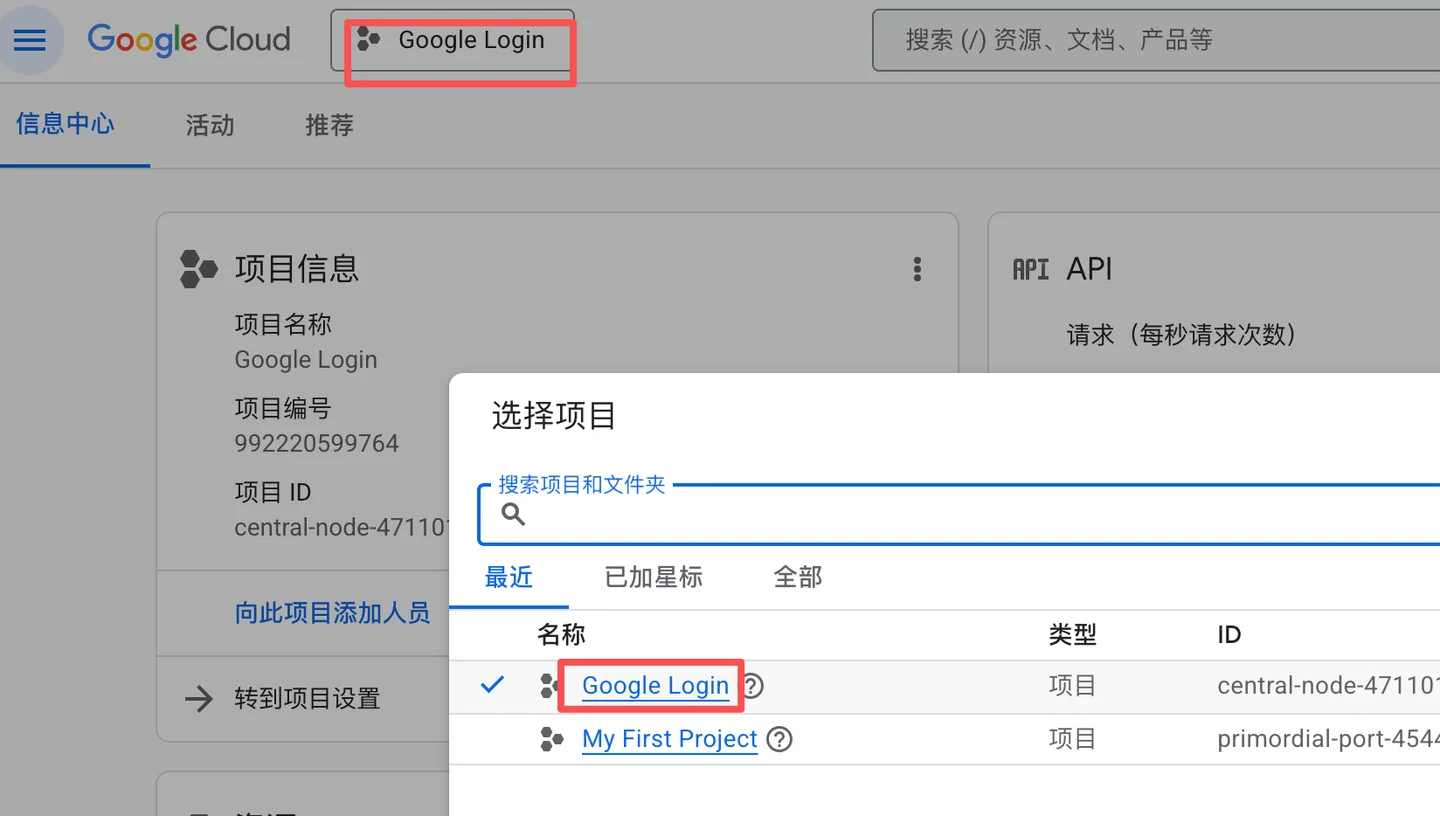Click the help circle beside Google Login

[751, 686]
